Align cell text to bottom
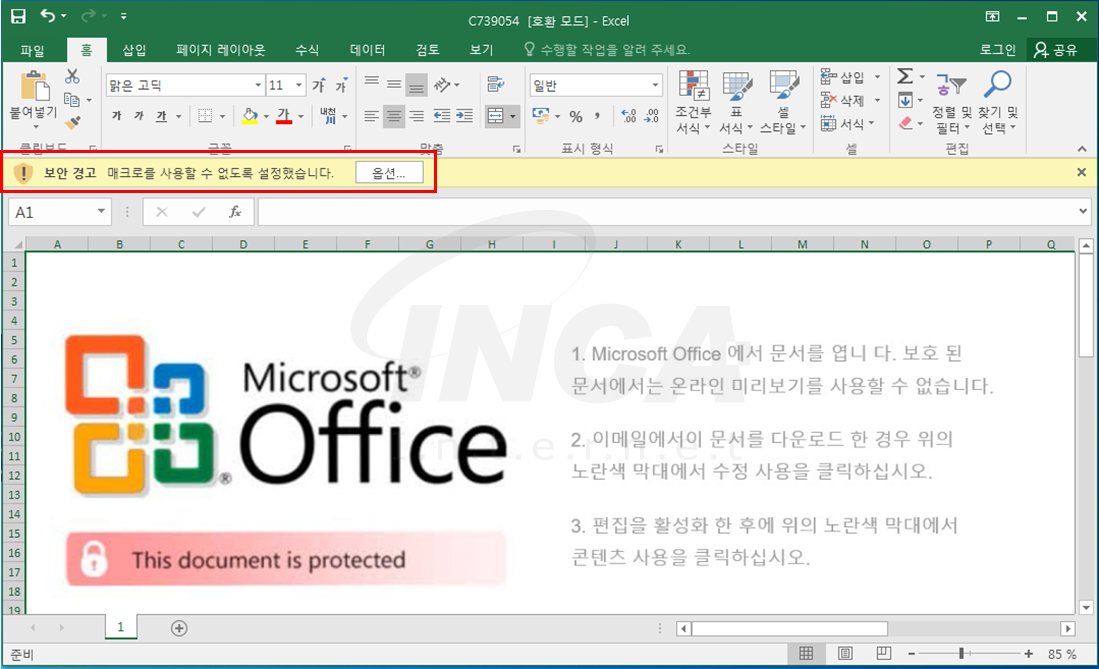This screenshot has width=1099, height=669. point(416,85)
